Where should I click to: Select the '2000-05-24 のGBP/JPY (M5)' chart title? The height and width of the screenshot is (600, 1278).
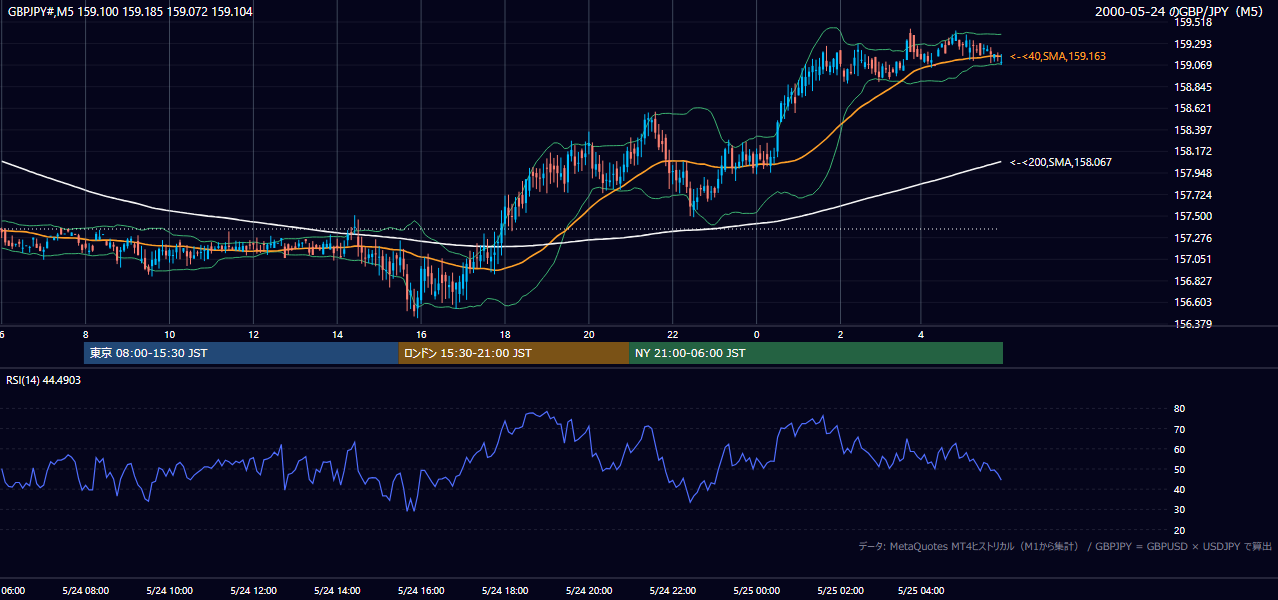[x=1181, y=12]
